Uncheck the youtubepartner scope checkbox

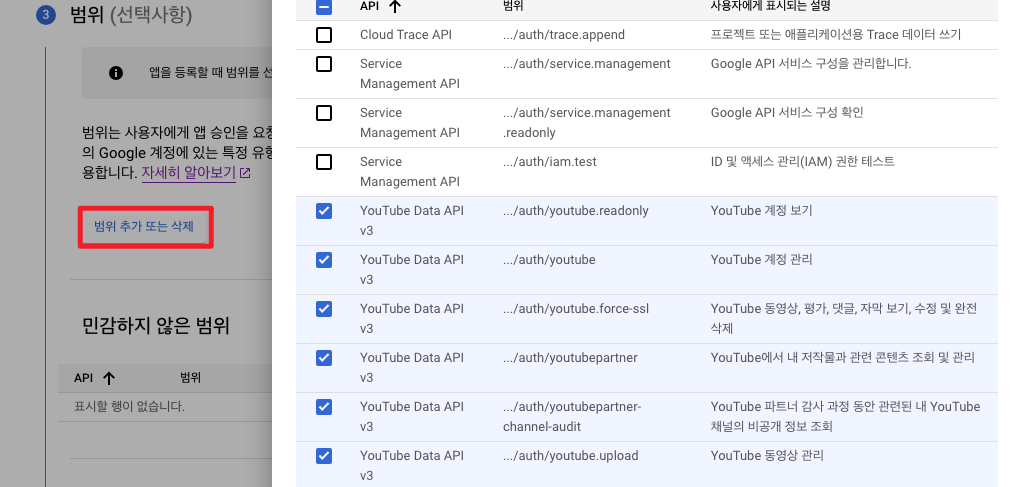tap(324, 358)
